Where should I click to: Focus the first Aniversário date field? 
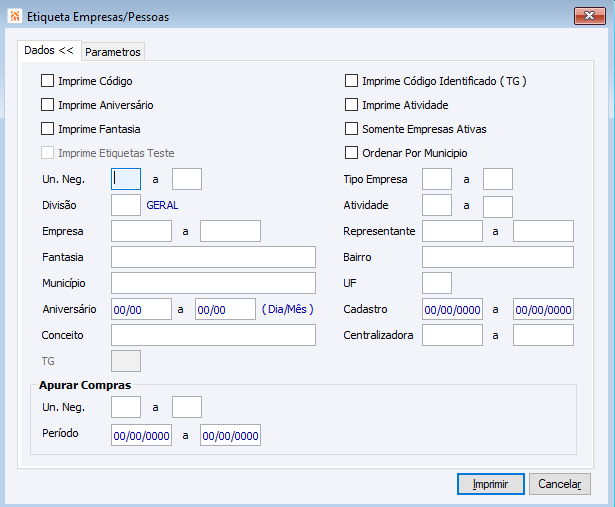141,309
